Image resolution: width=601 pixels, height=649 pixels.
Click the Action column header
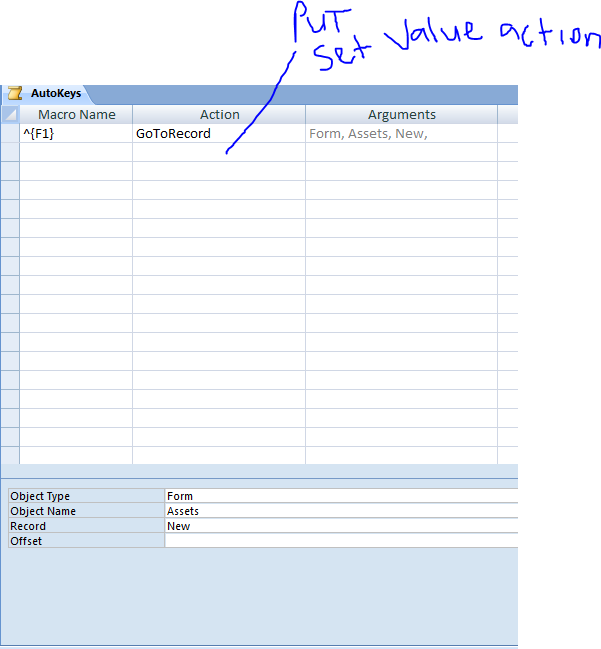(219, 115)
